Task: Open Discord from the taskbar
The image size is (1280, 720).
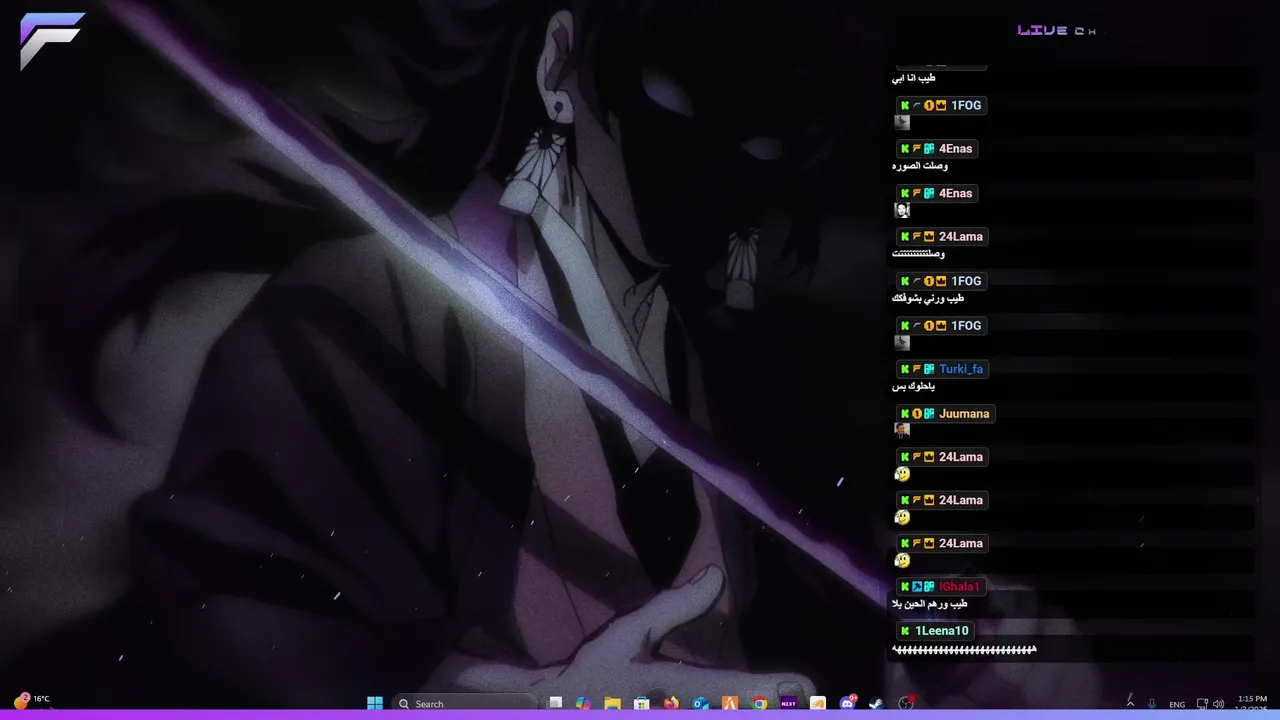Action: (x=848, y=703)
